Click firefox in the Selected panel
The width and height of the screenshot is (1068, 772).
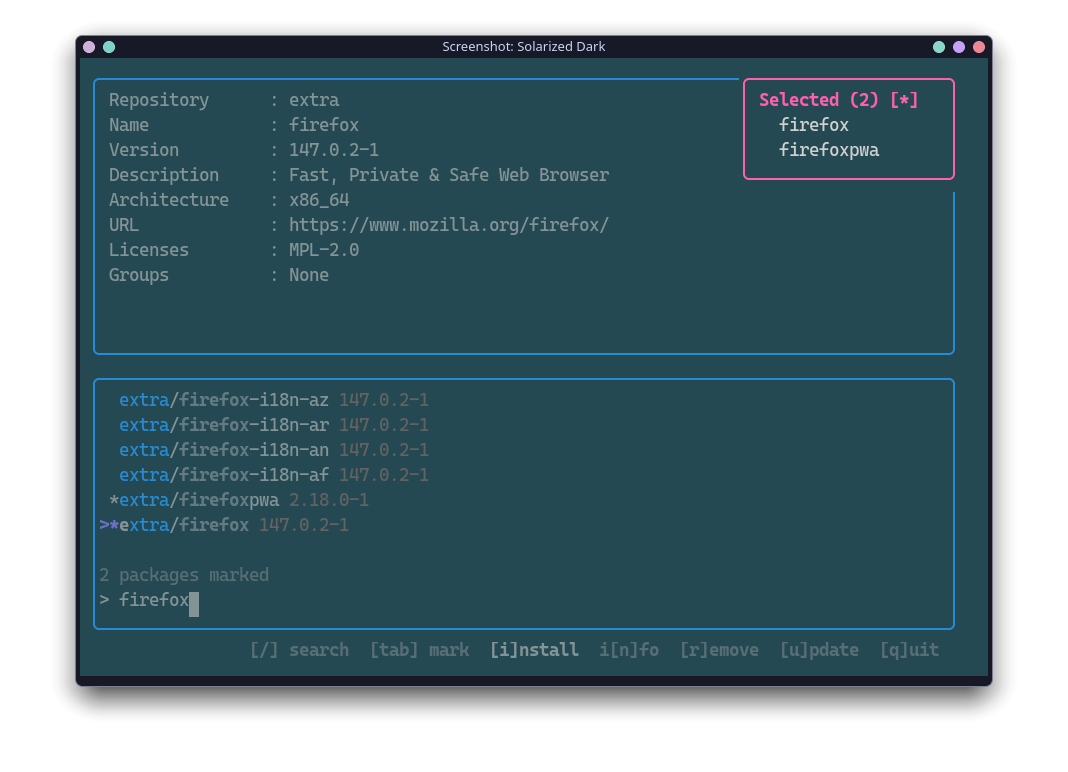click(813, 124)
